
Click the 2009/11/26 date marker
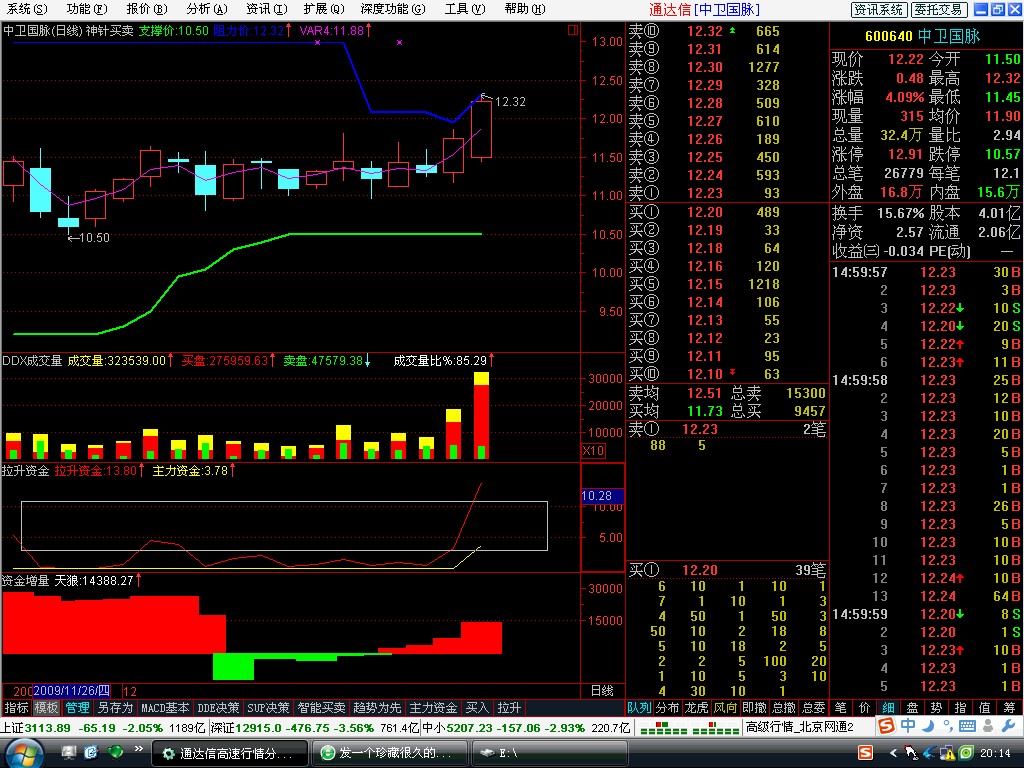[72, 691]
